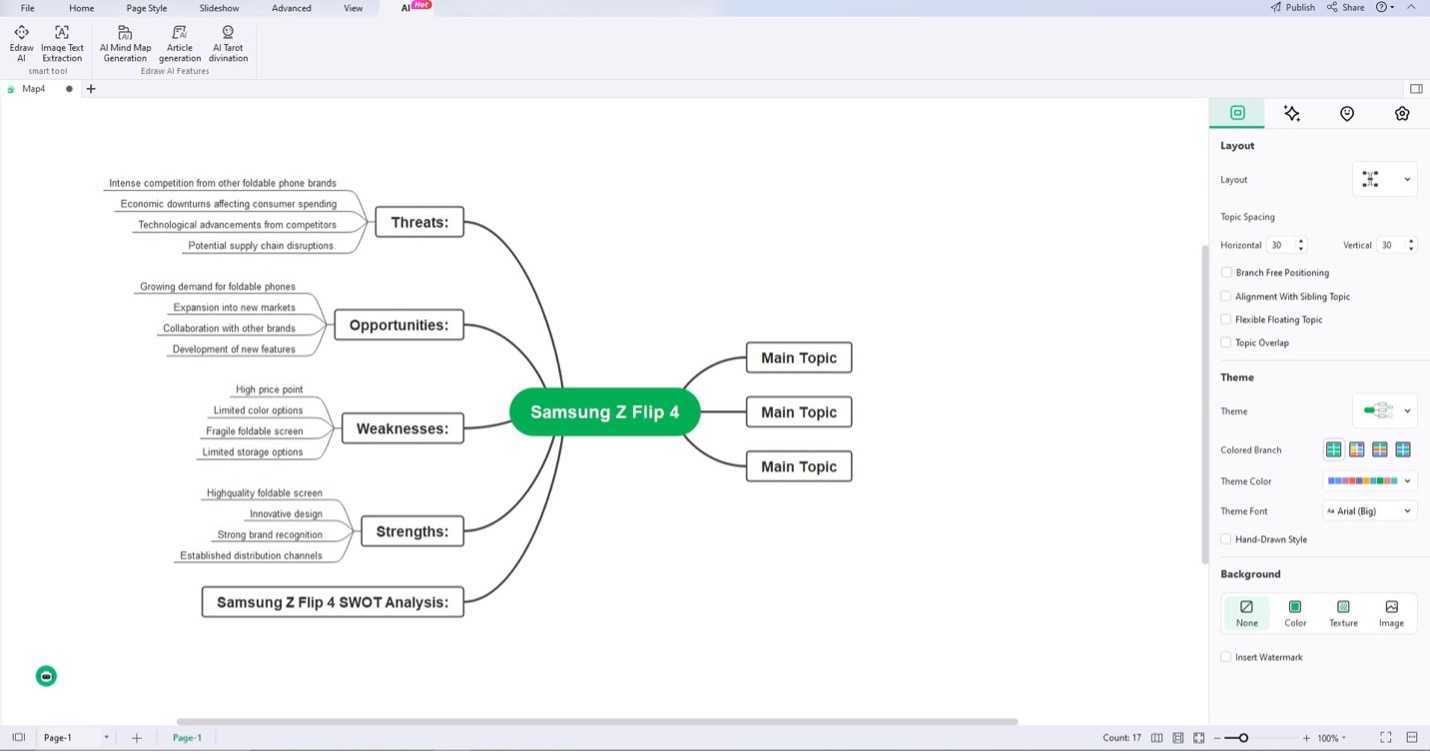Open the help question mark menu
Screen dimensions: 1430x754
coord(1385,7)
